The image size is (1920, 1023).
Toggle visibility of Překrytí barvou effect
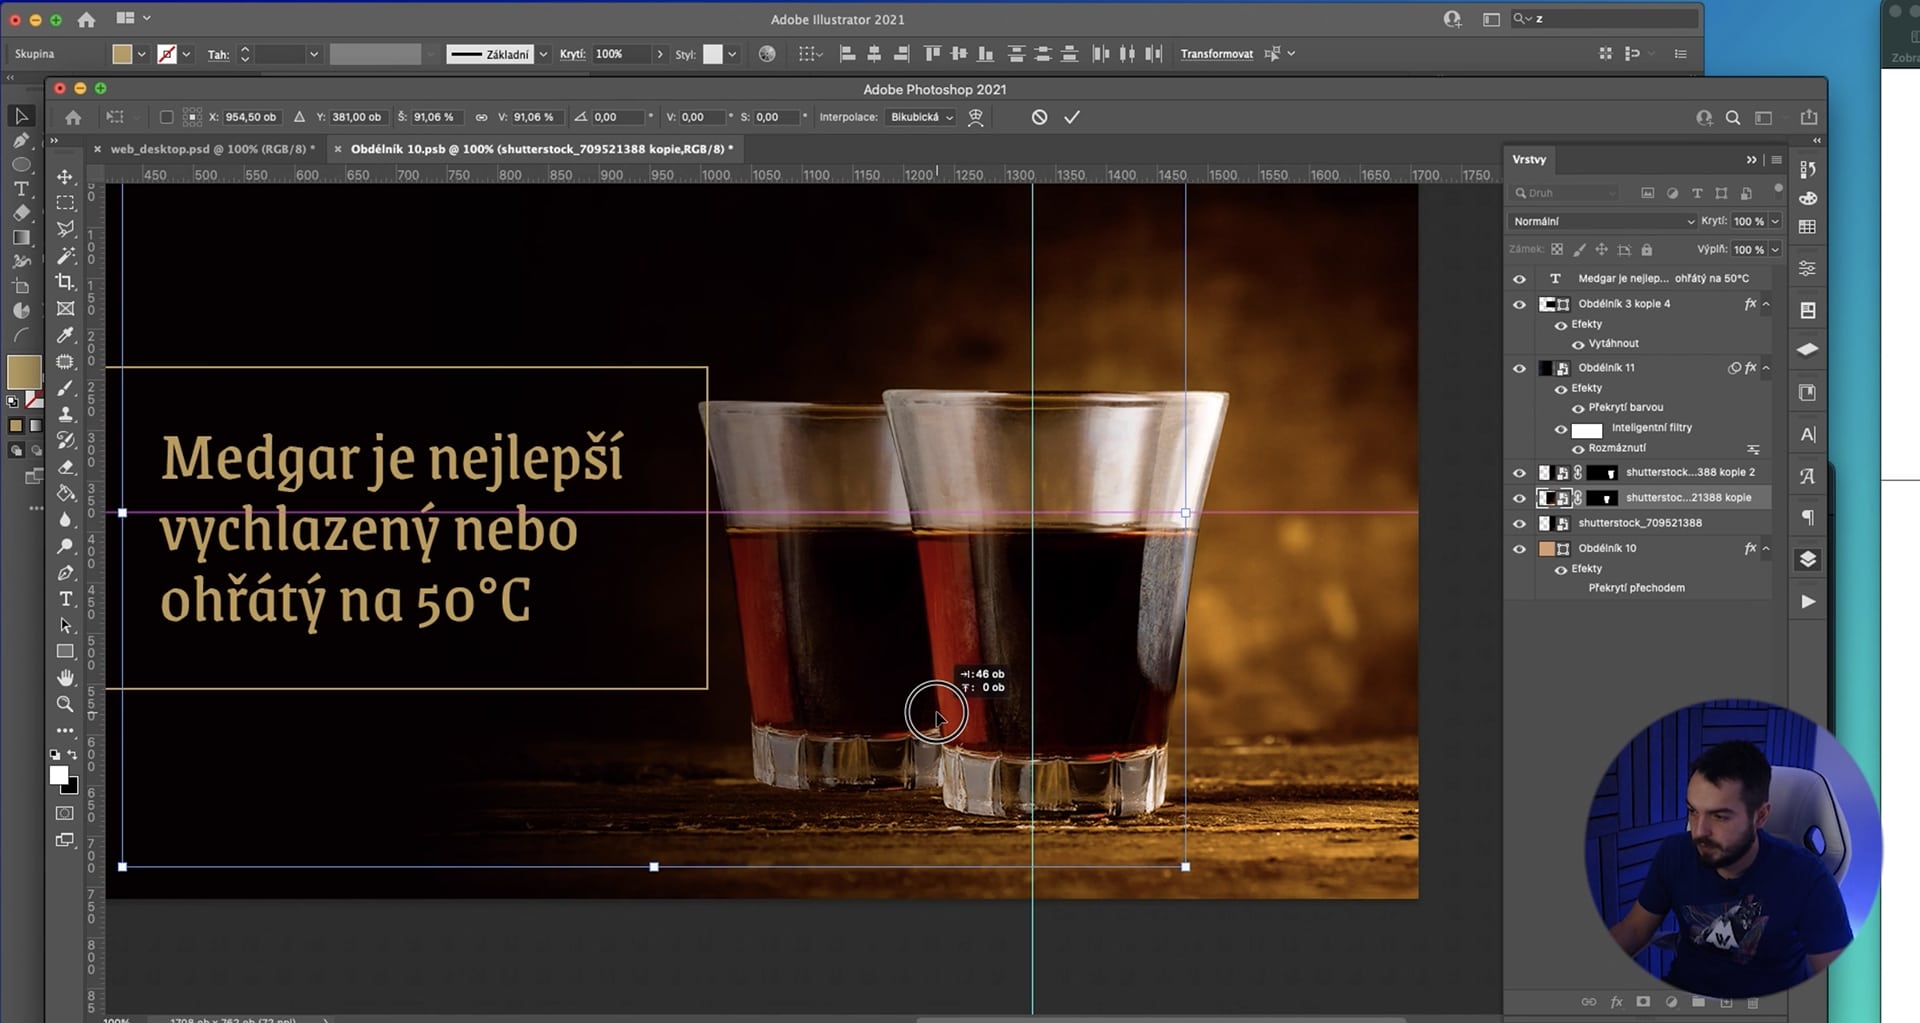(x=1578, y=408)
